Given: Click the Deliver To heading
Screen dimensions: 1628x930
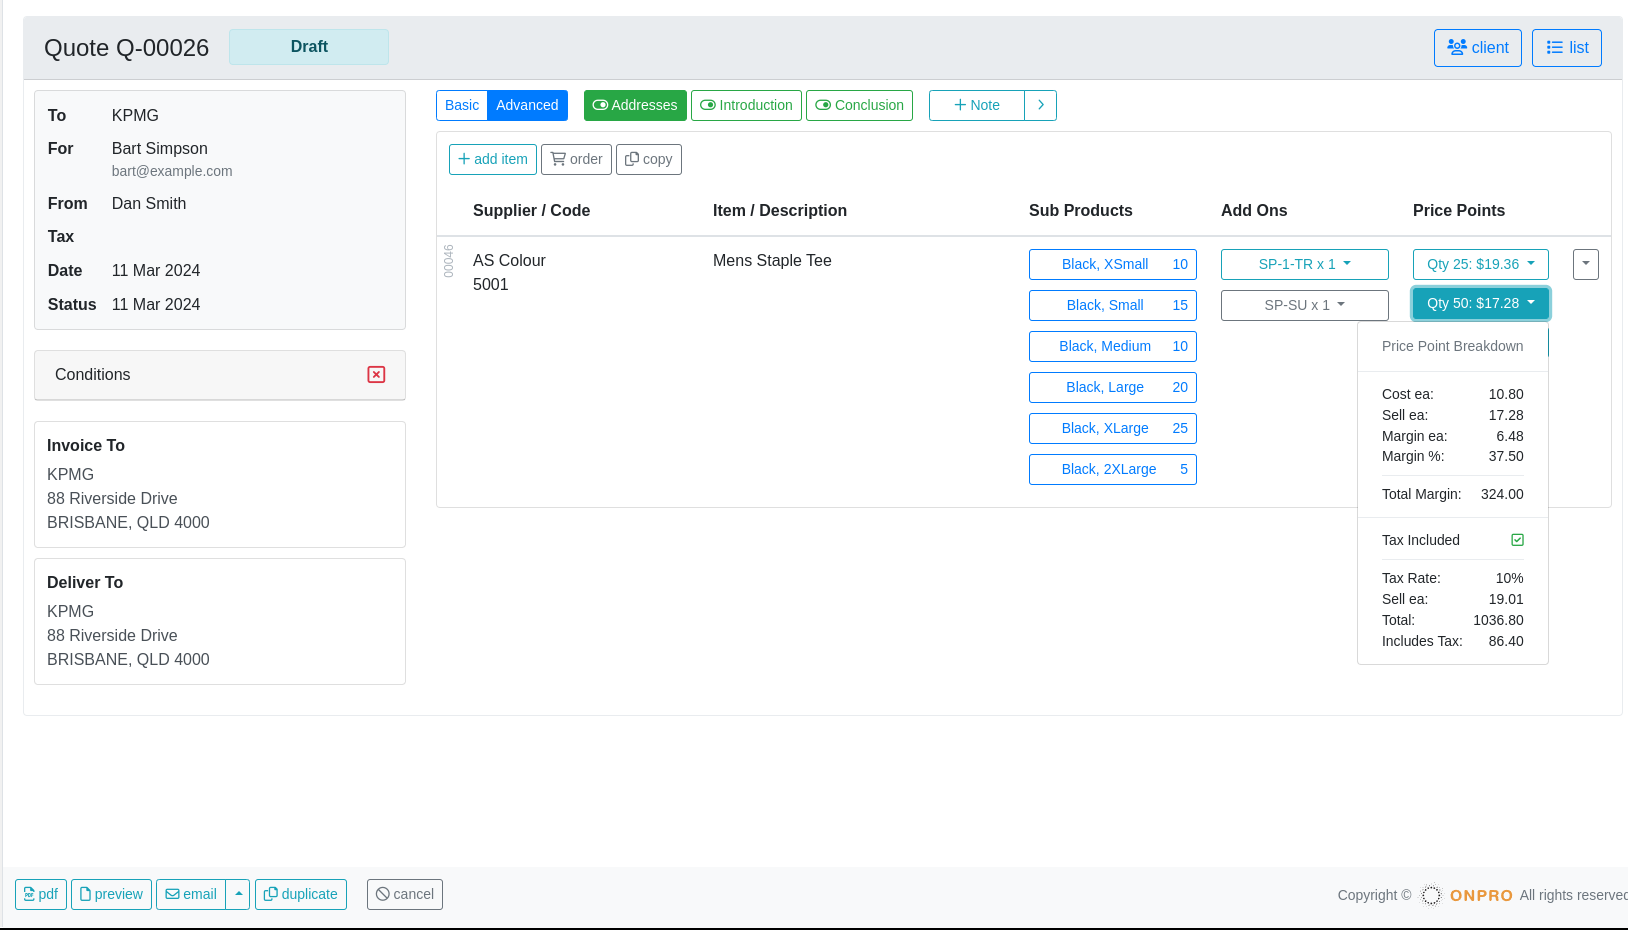Looking at the screenshot, I should click(x=85, y=582).
